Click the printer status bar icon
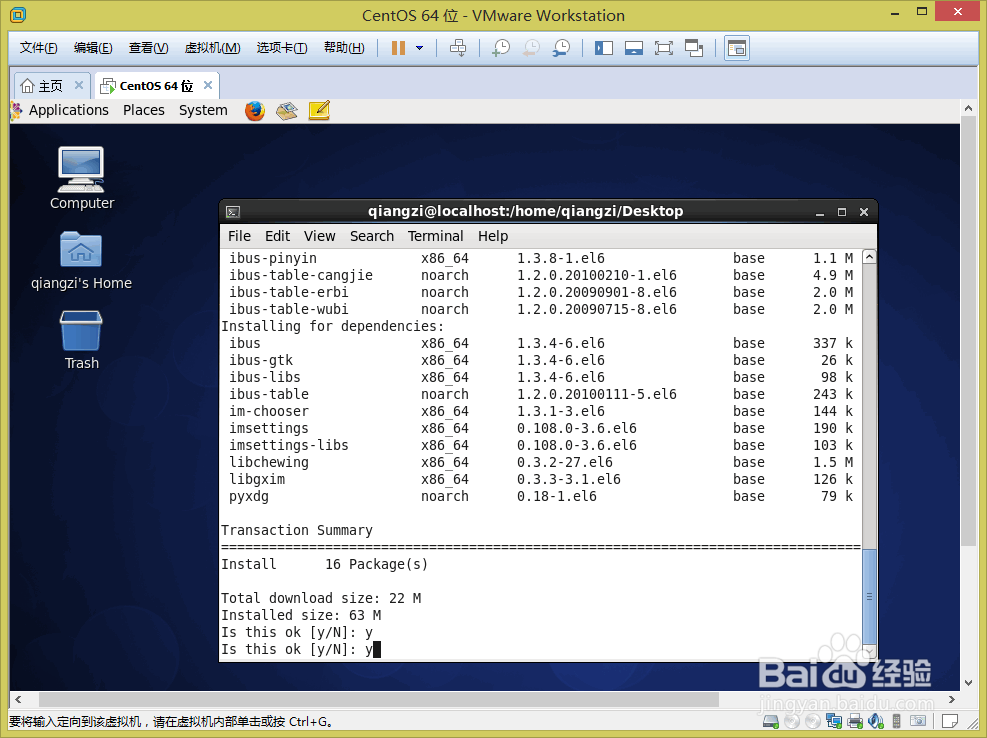Image resolution: width=987 pixels, height=738 pixels. pos(855,722)
